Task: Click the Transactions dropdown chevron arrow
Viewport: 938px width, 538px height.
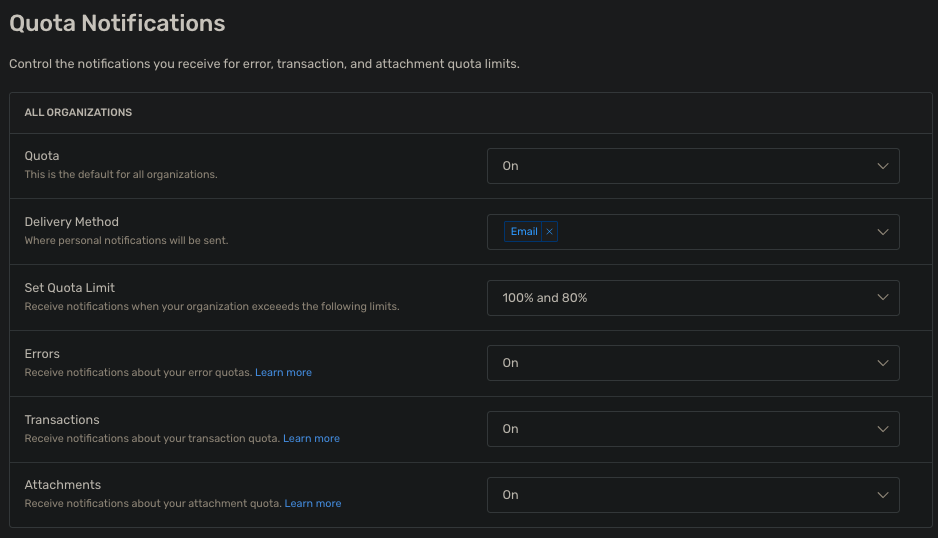Action: click(882, 429)
